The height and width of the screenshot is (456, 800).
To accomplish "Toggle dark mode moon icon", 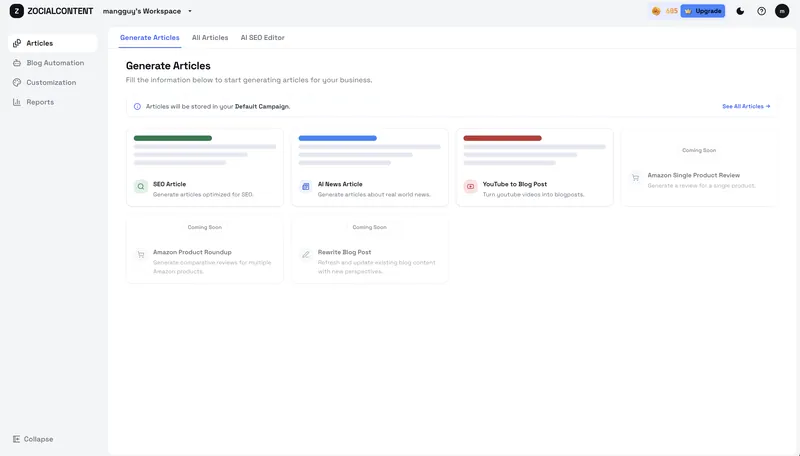I will tap(740, 11).
